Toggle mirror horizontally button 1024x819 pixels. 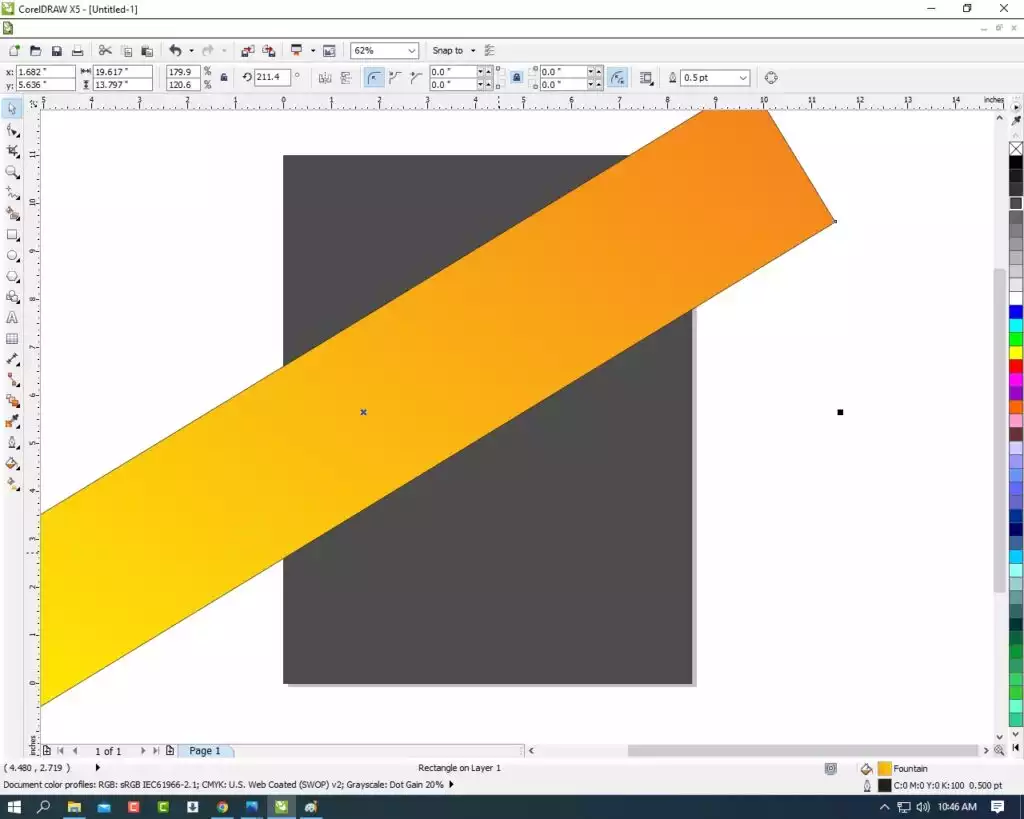(x=325, y=78)
